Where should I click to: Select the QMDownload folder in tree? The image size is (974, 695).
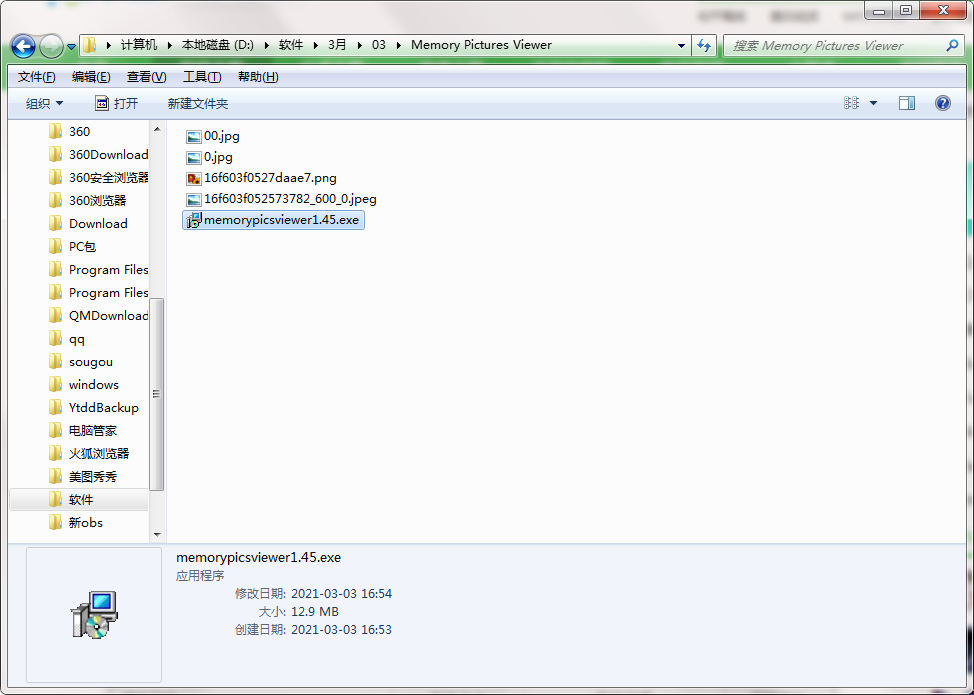click(98, 316)
